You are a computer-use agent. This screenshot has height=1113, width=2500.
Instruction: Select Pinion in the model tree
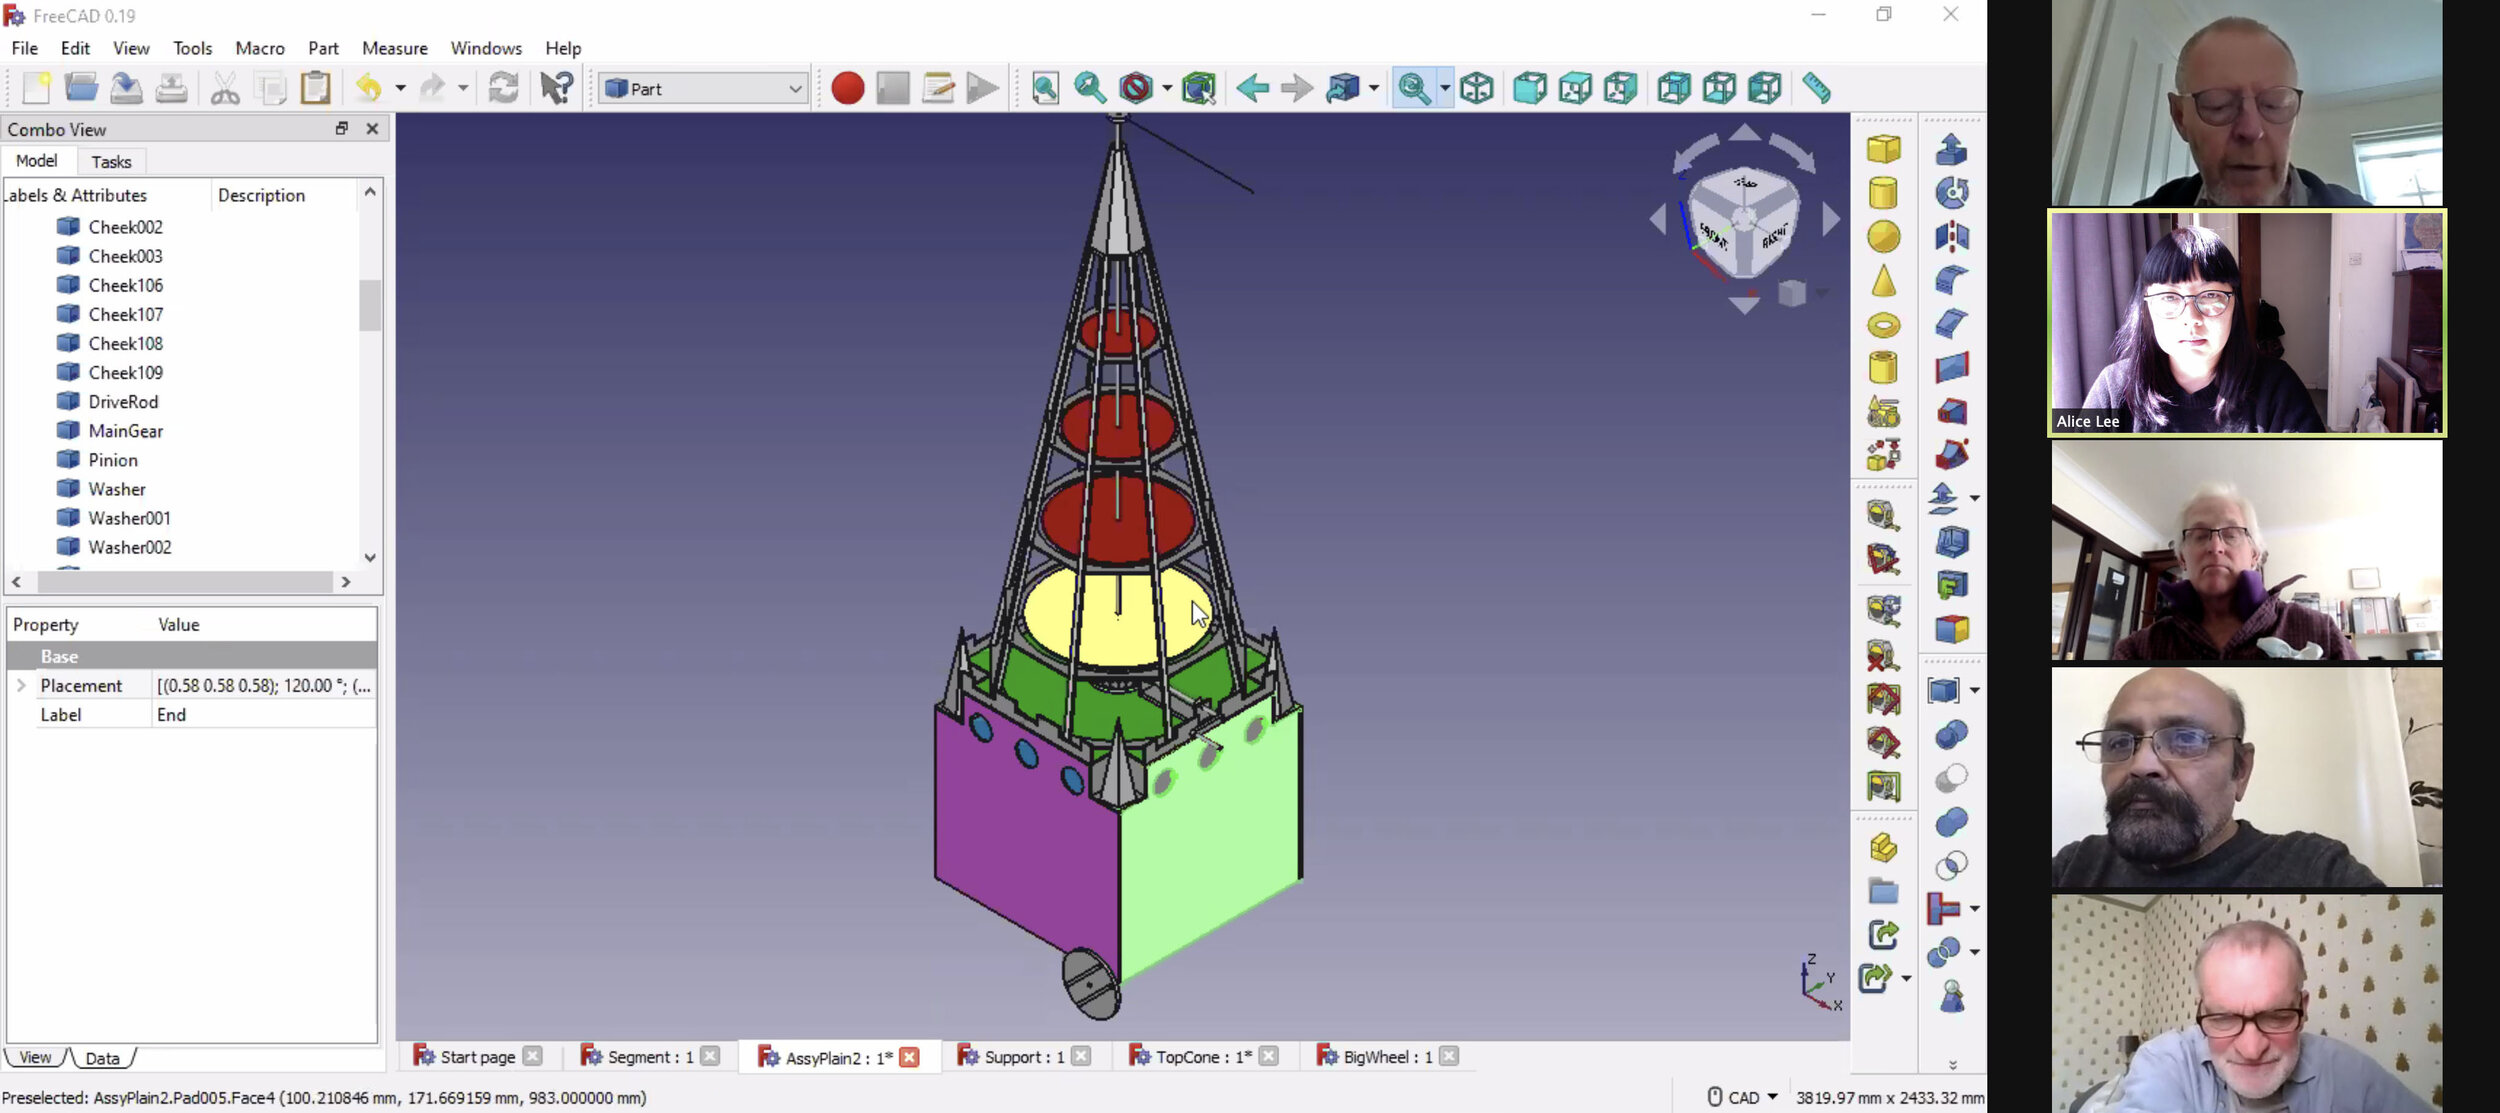point(113,460)
